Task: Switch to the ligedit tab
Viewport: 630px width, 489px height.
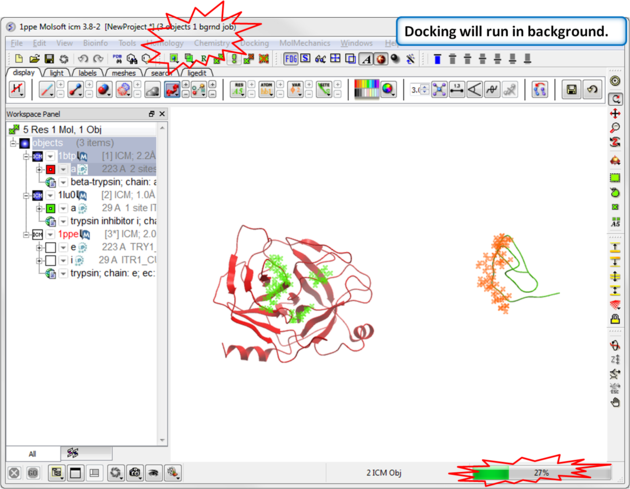Action: pyautogui.click(x=193, y=73)
